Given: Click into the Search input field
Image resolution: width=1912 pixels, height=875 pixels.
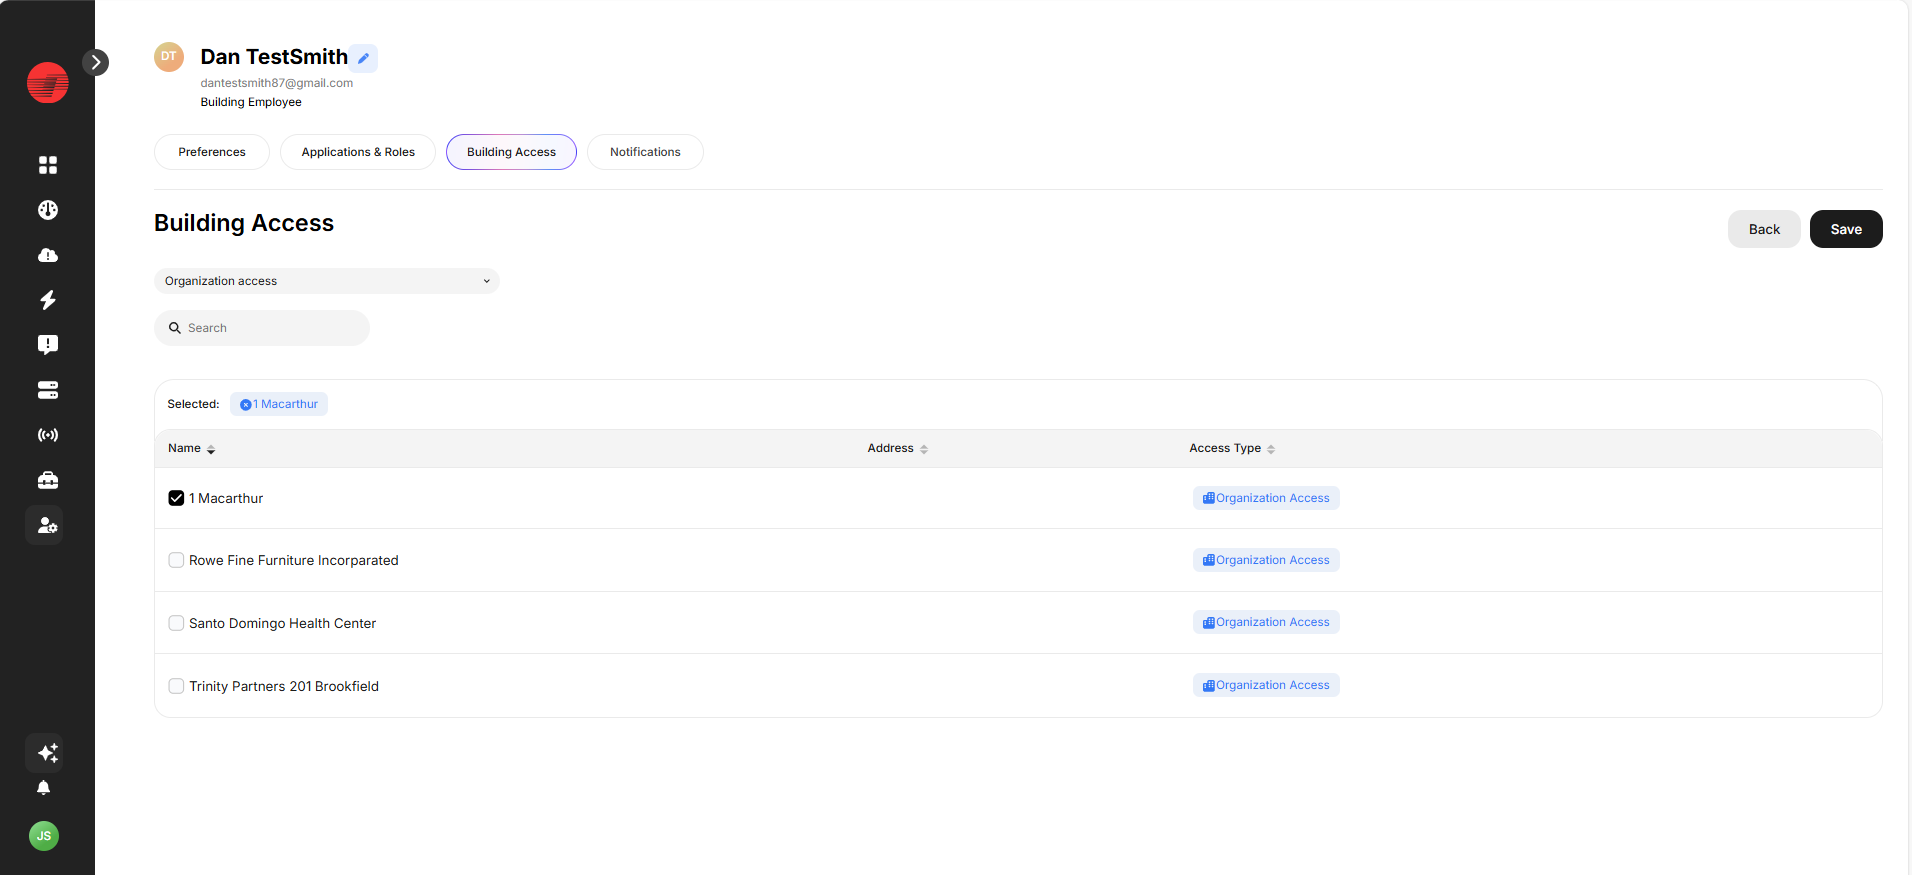Looking at the screenshot, I should pos(270,328).
